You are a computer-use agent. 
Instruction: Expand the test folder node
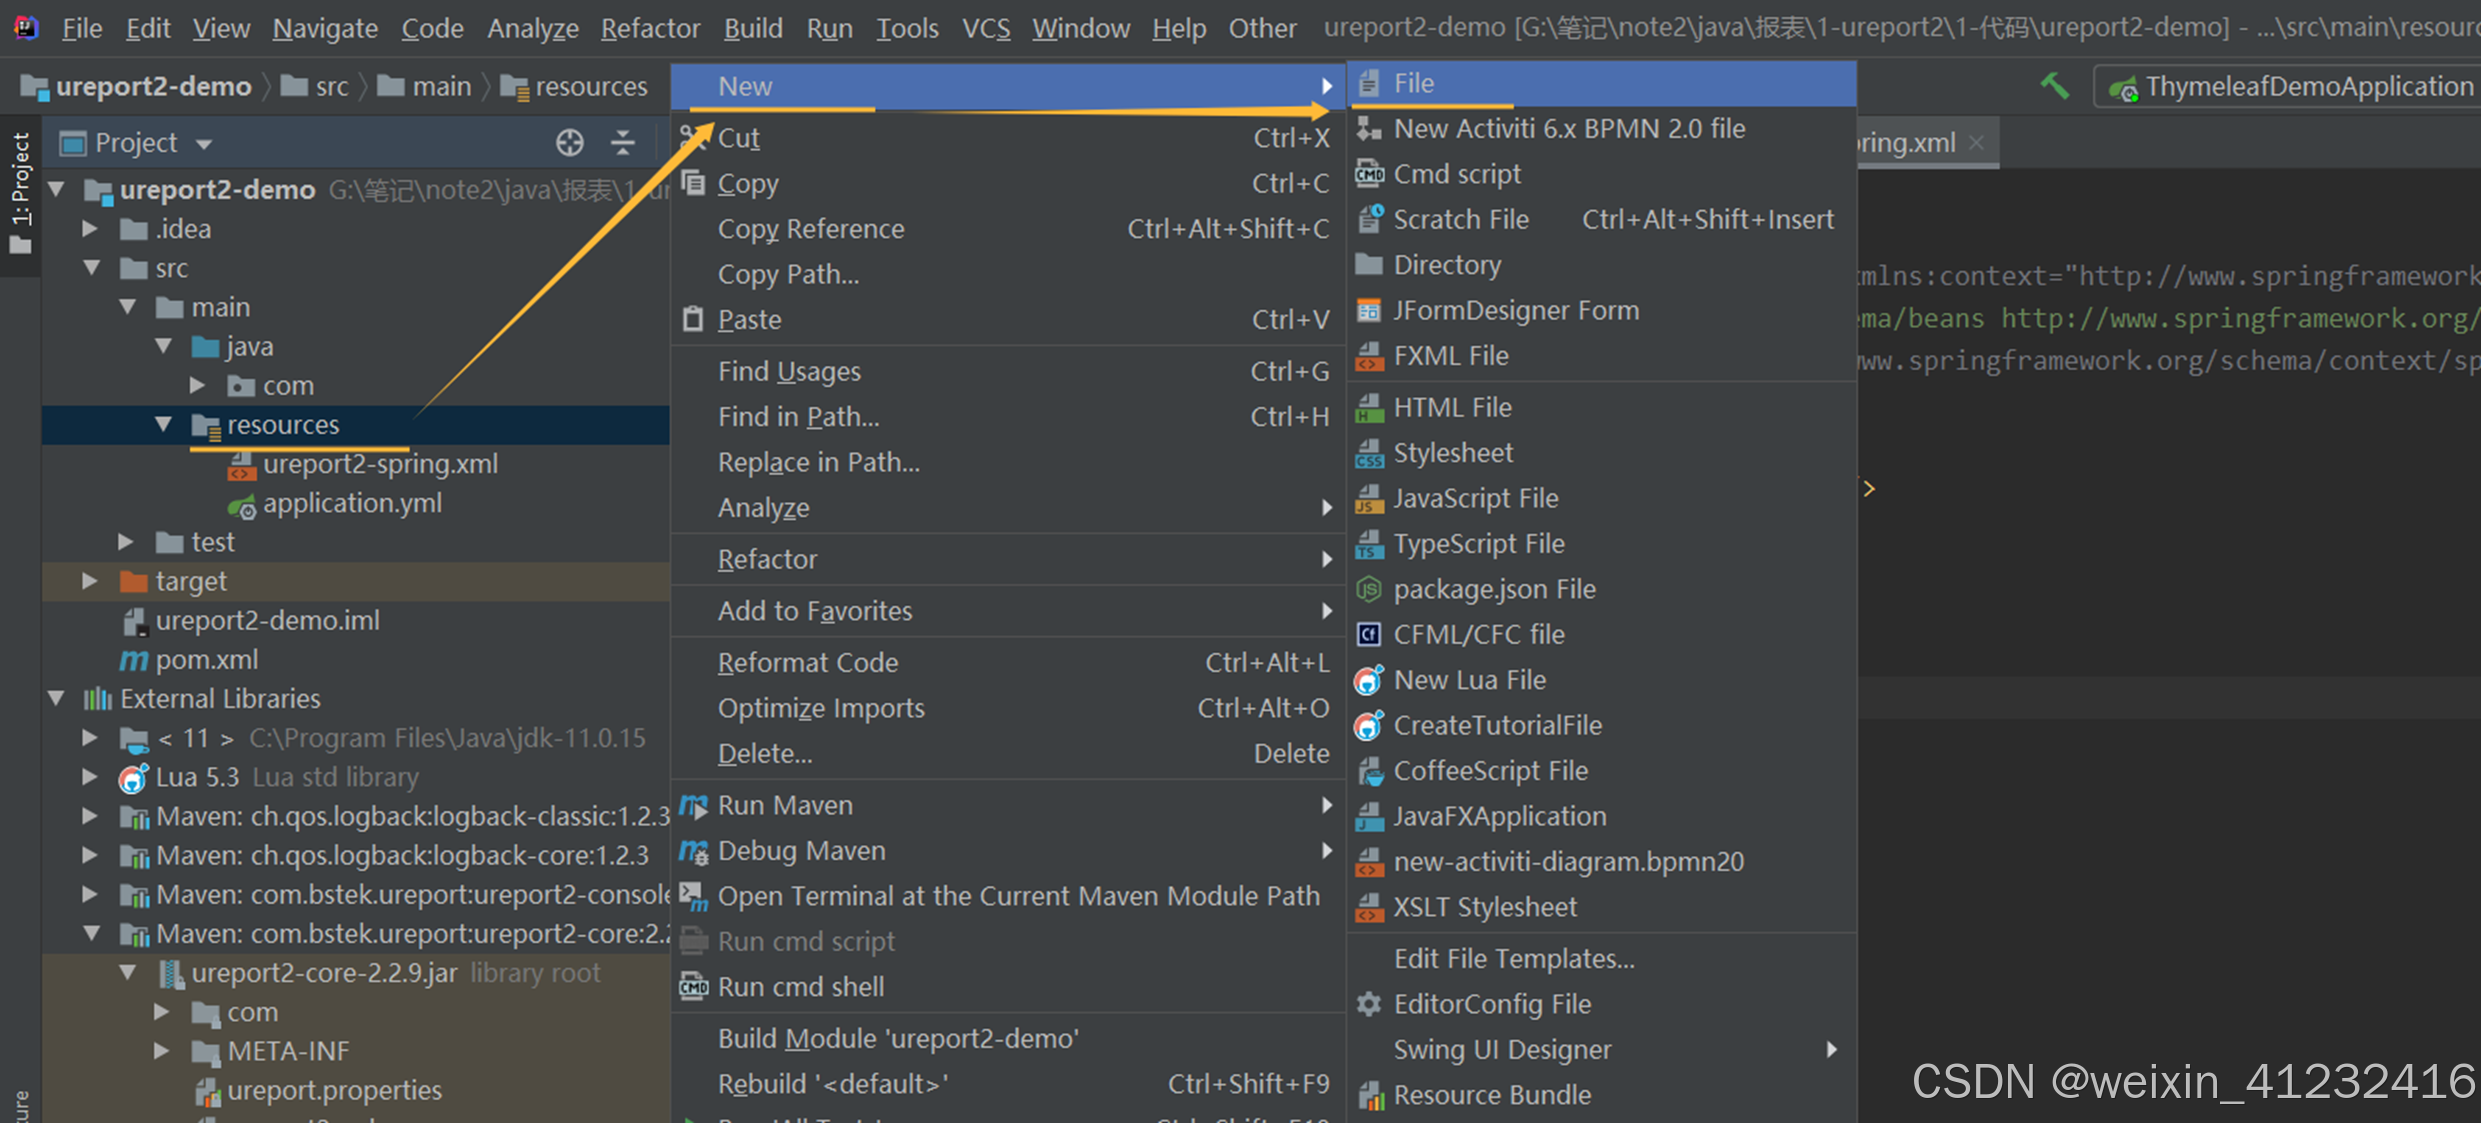click(x=126, y=542)
